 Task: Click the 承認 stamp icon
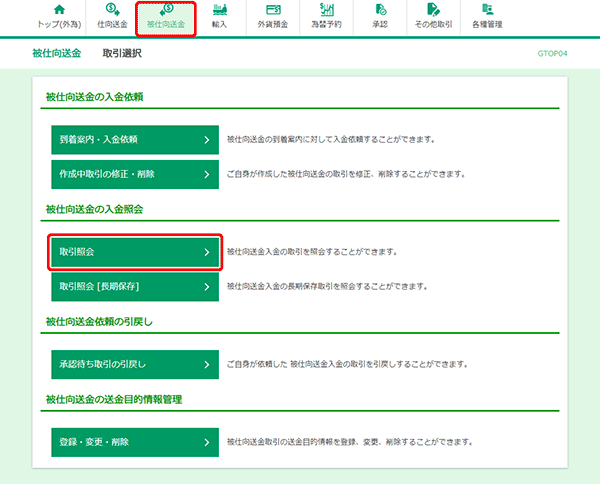(x=381, y=10)
